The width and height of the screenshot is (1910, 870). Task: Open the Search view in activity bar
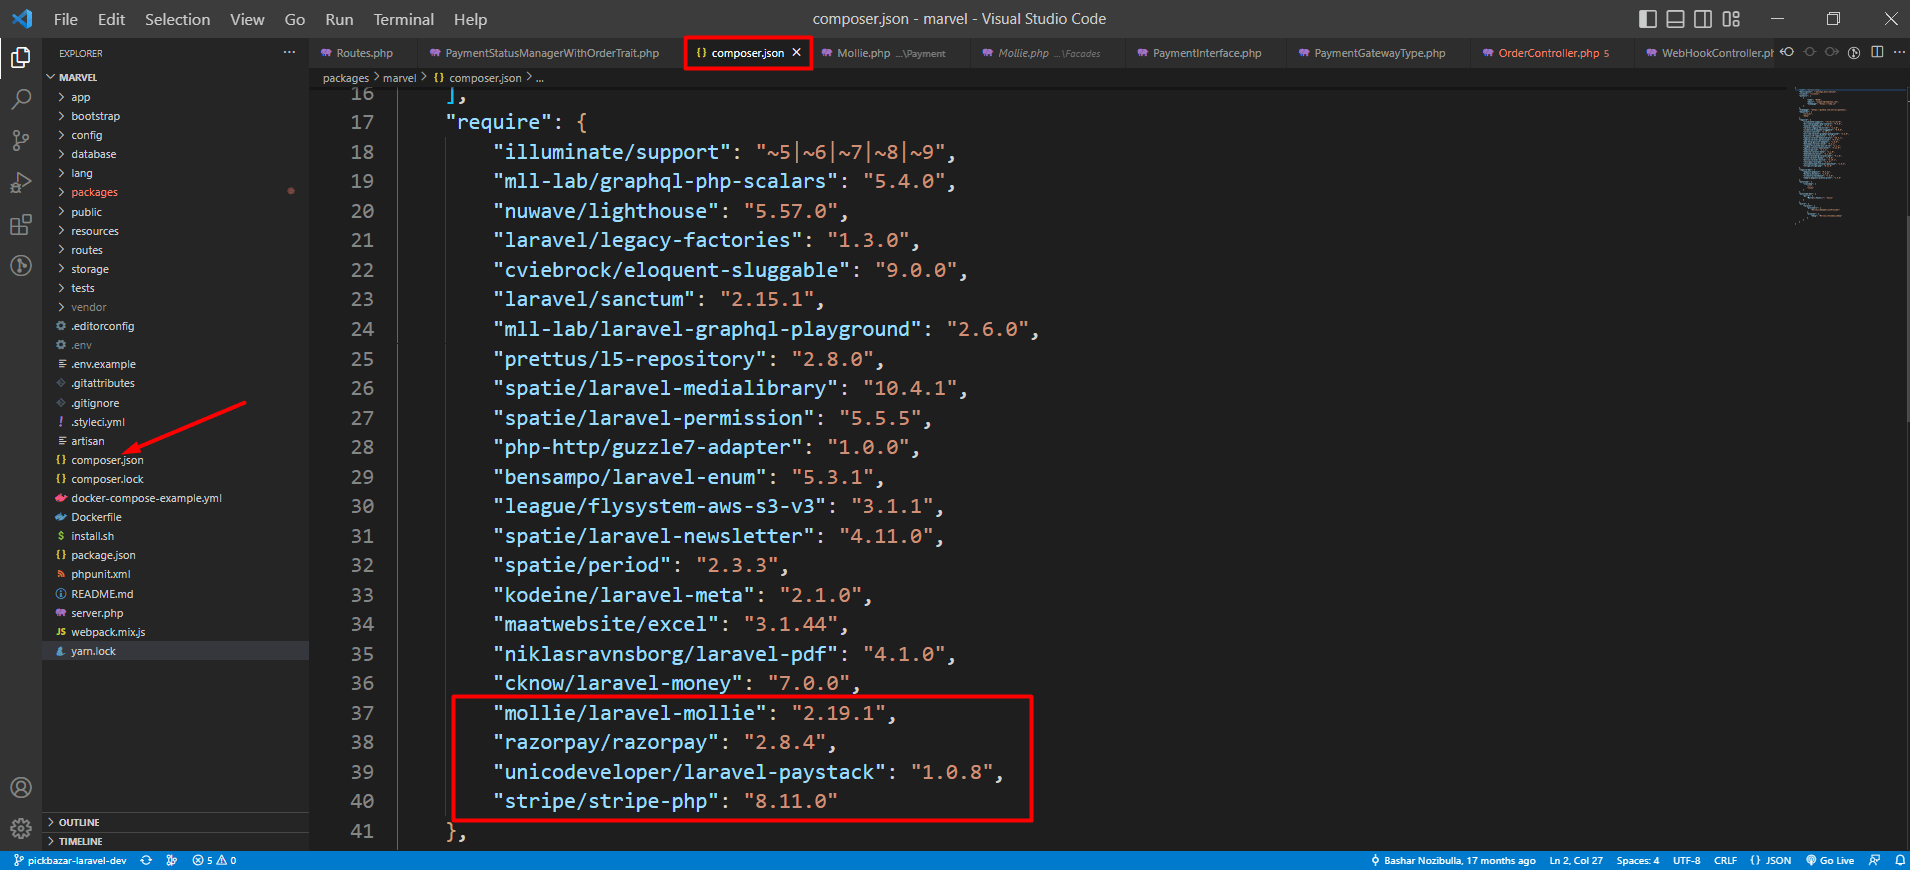20,99
